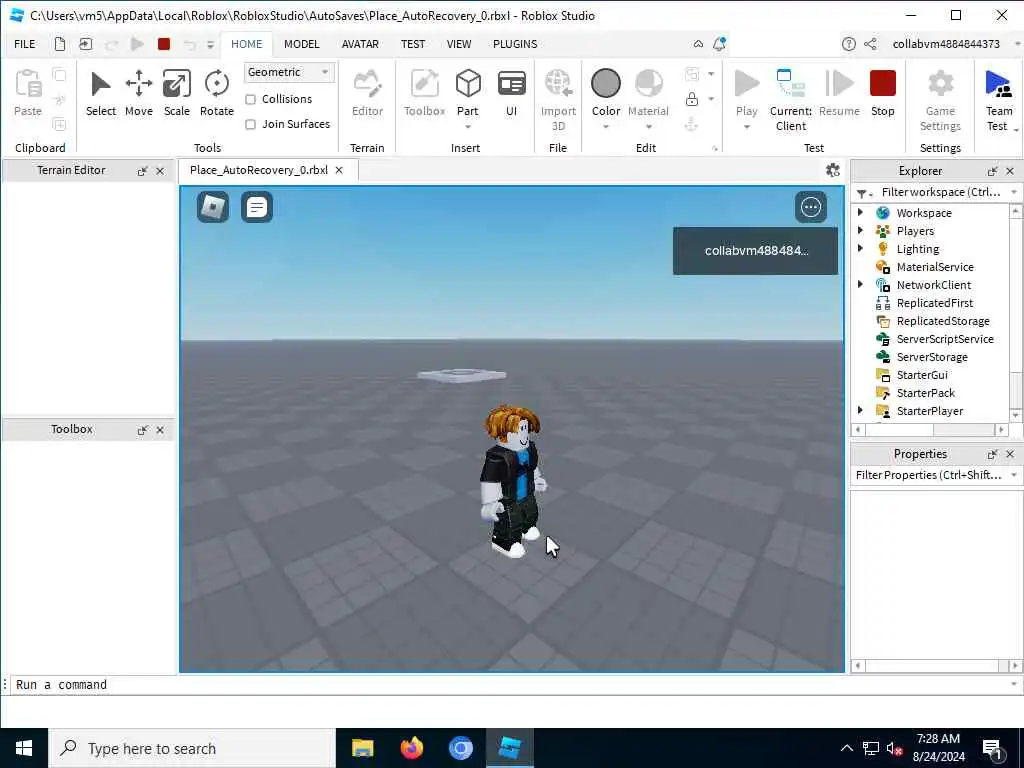Open Part type dropdown arrow
Image resolution: width=1024 pixels, height=768 pixels.
pos(468,127)
